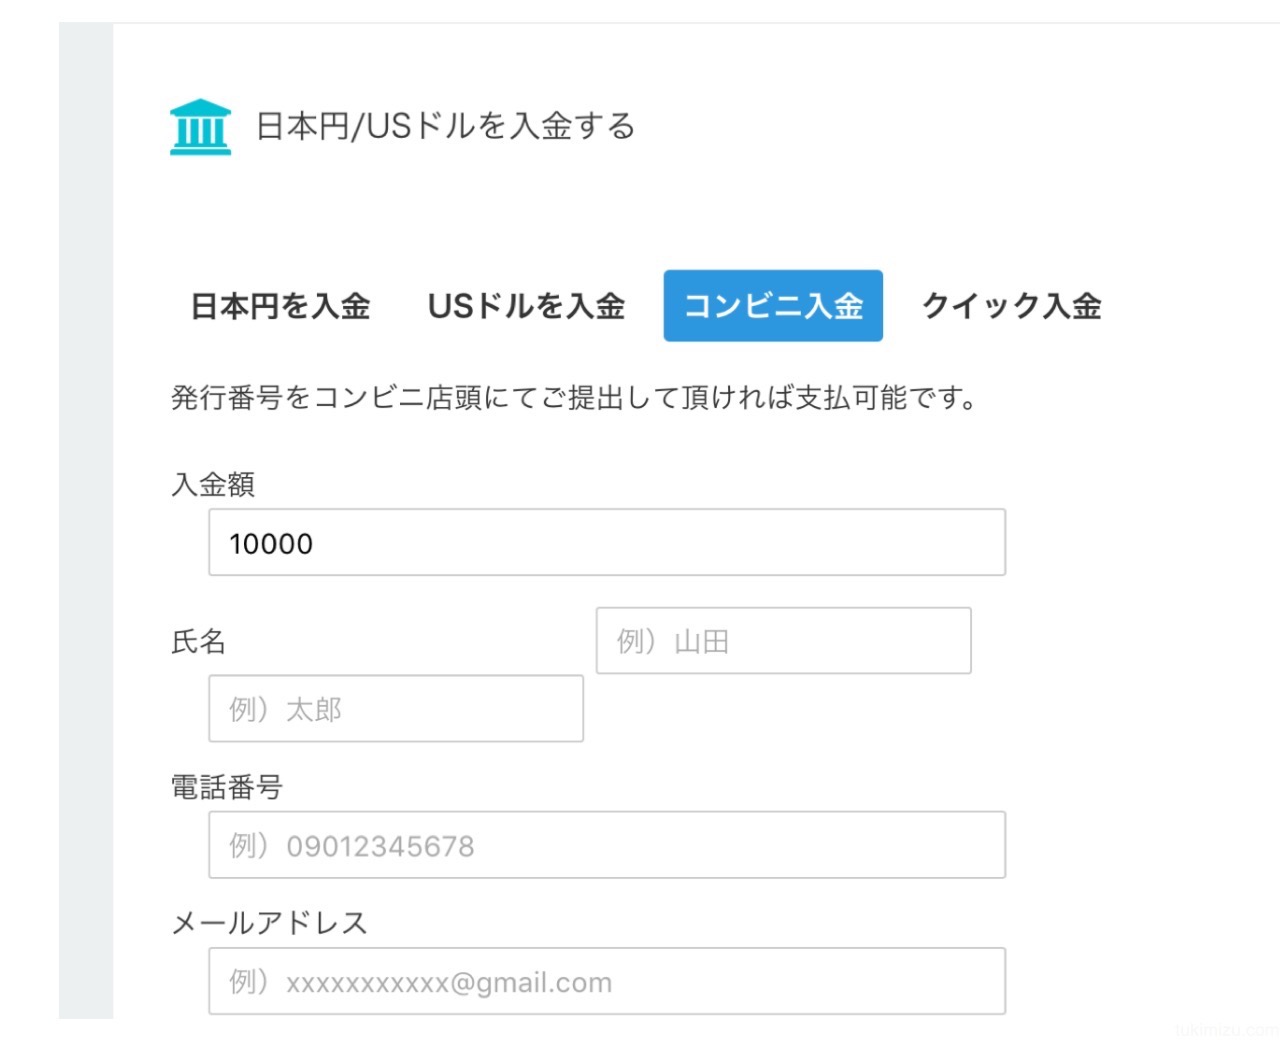Click the 発行番号 instruction text

574,398
